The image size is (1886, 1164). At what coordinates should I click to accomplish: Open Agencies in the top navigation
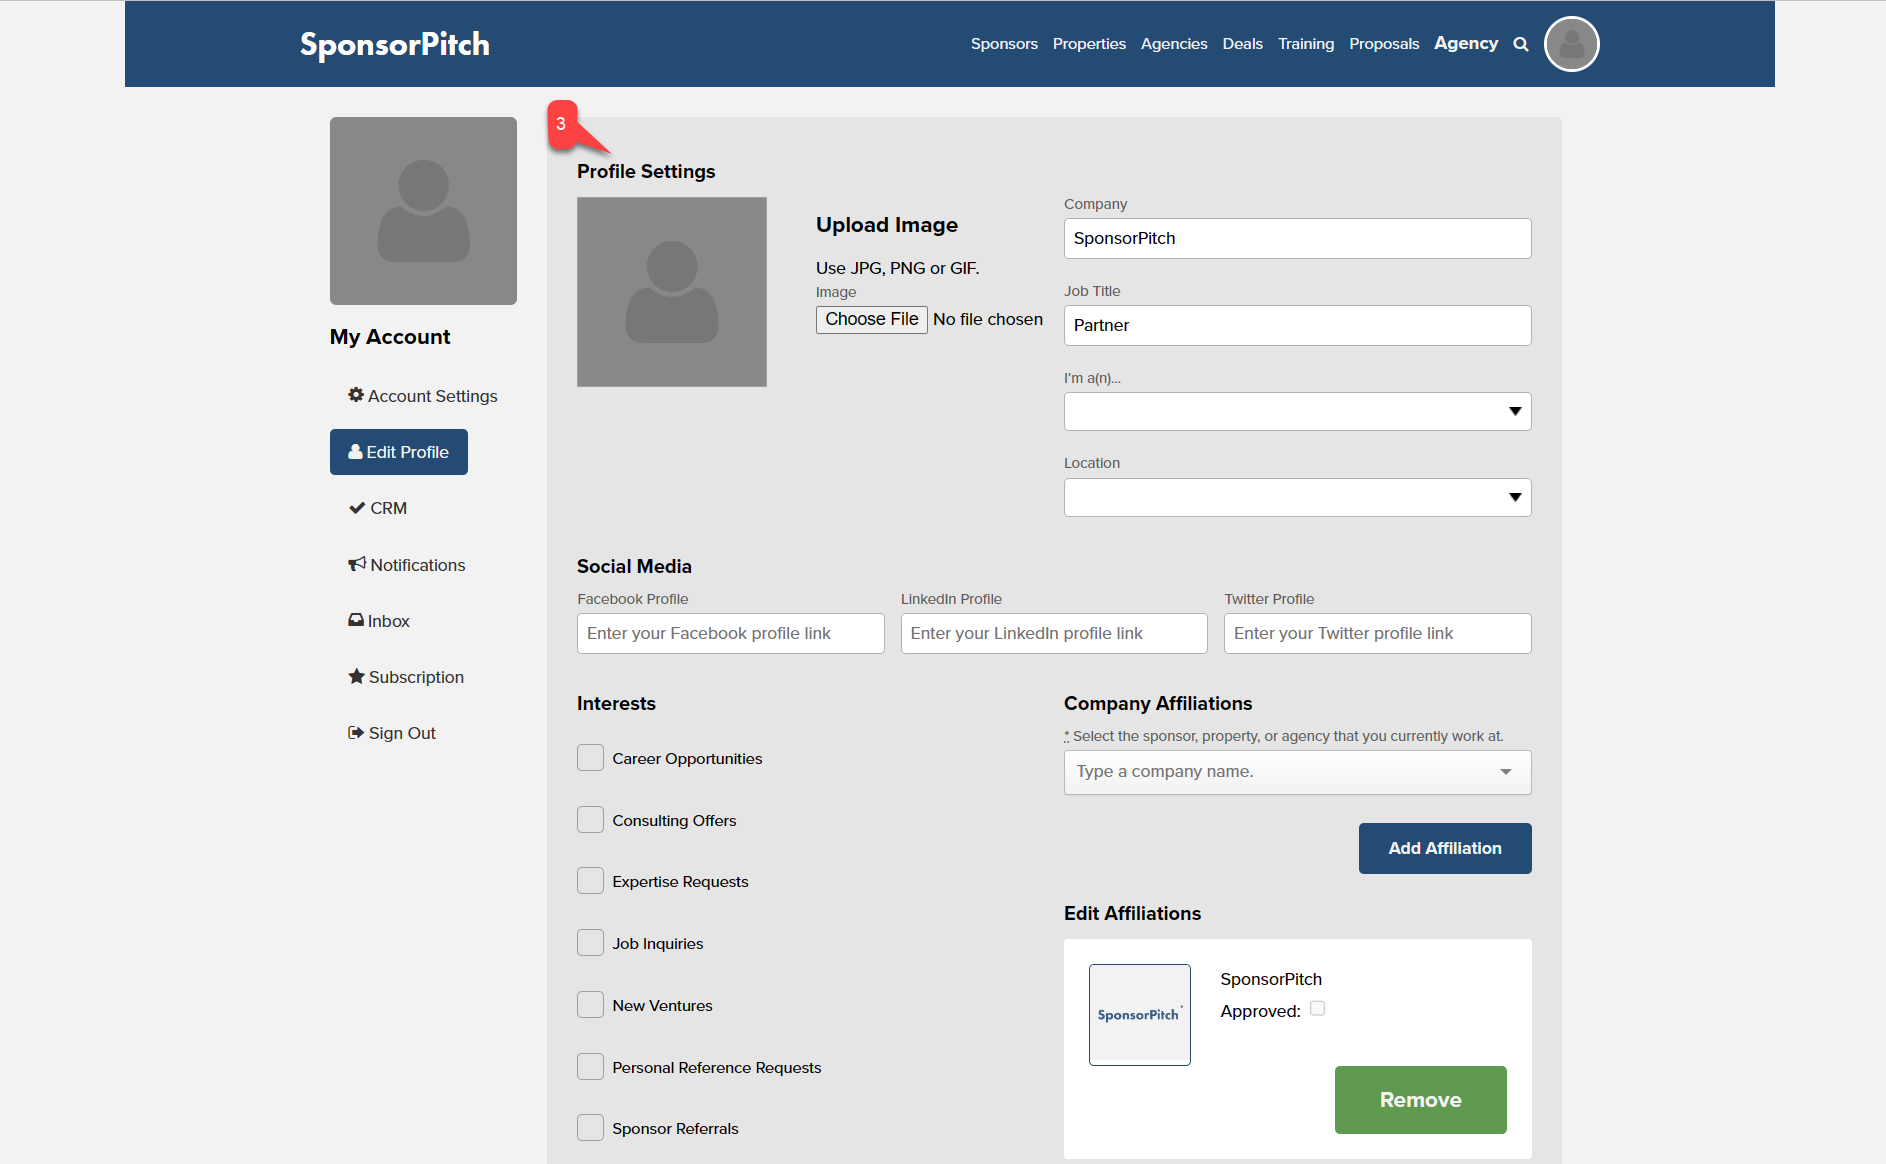[1174, 44]
